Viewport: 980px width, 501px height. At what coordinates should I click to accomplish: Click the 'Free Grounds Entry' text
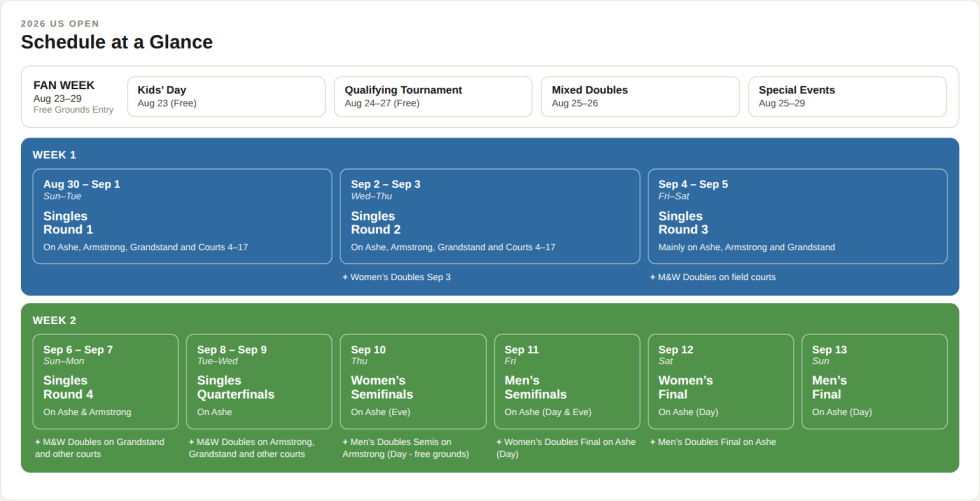pos(73,110)
